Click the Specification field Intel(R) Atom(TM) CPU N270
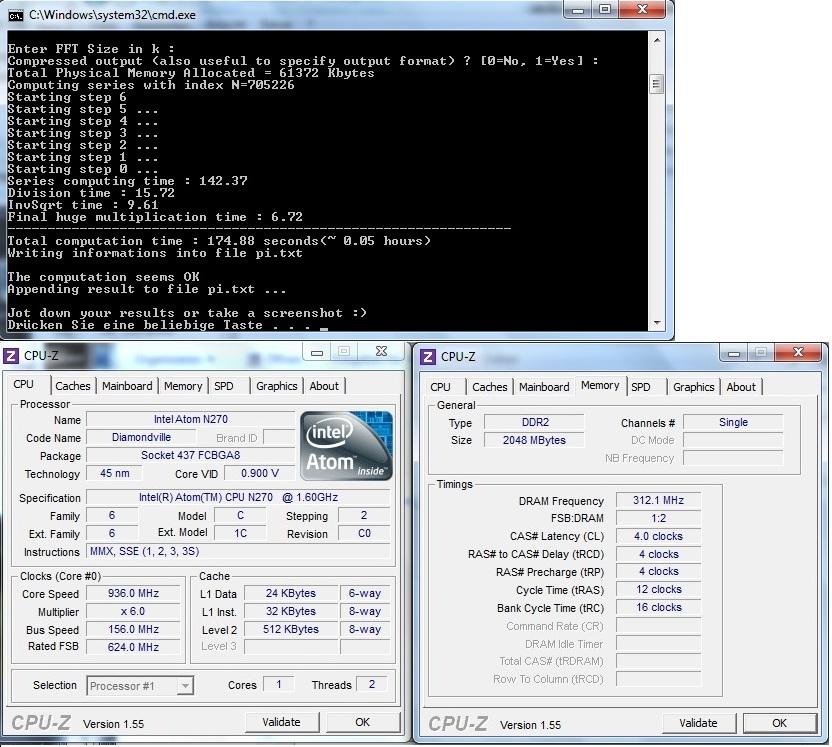This screenshot has height=747, width=832. click(x=238, y=497)
